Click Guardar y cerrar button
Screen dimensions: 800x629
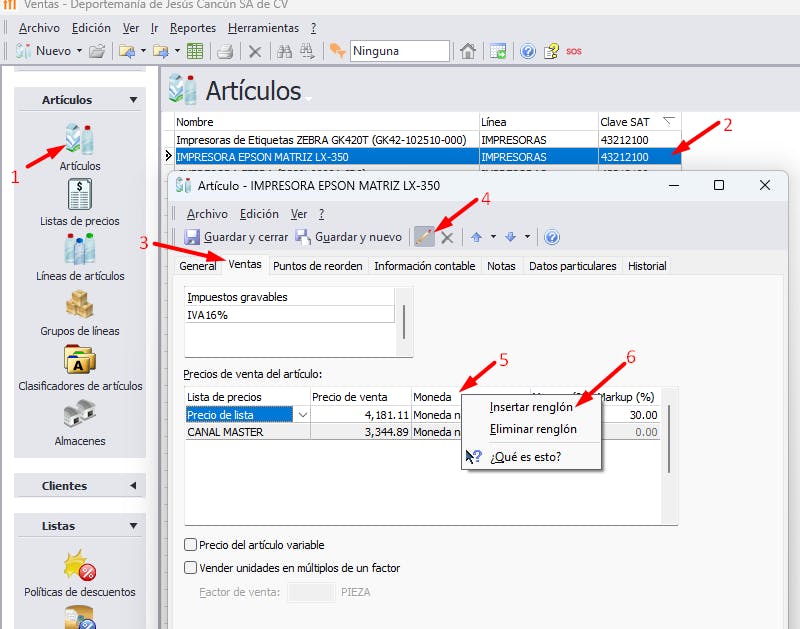(x=236, y=237)
